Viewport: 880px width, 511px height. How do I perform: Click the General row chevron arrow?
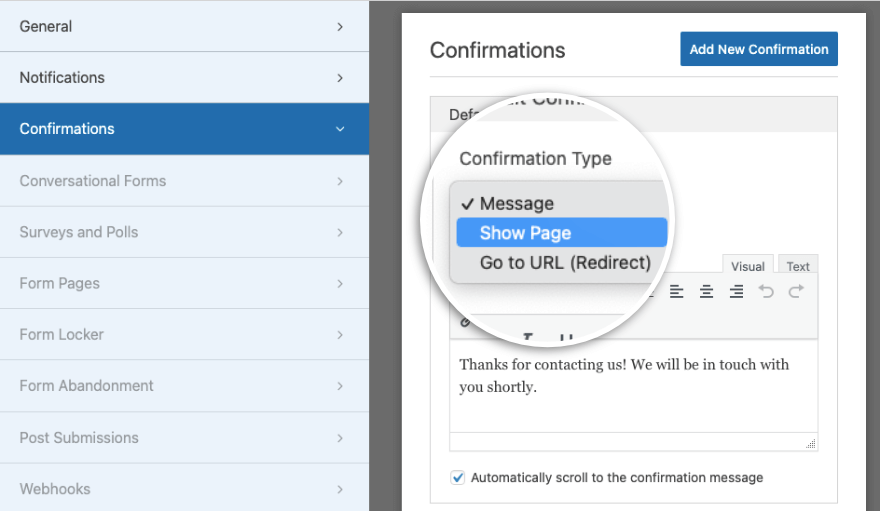click(340, 27)
